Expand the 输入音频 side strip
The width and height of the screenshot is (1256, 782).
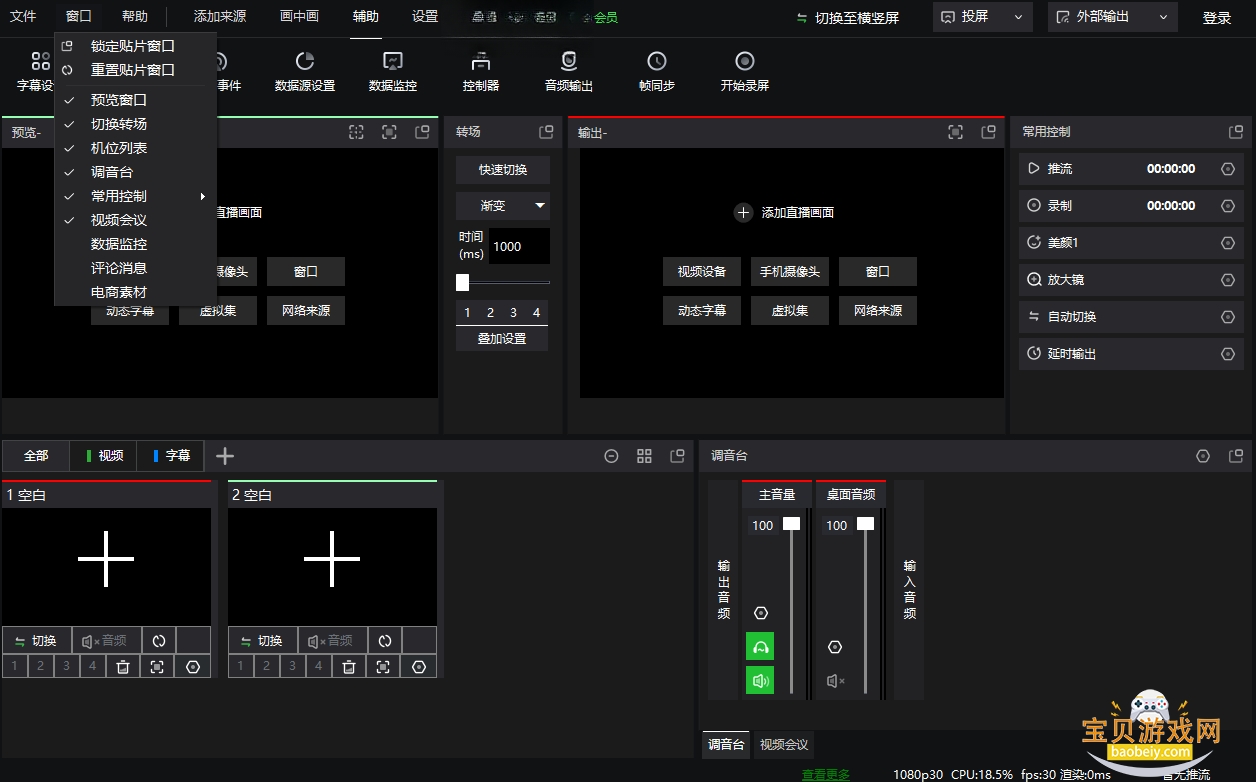point(909,590)
